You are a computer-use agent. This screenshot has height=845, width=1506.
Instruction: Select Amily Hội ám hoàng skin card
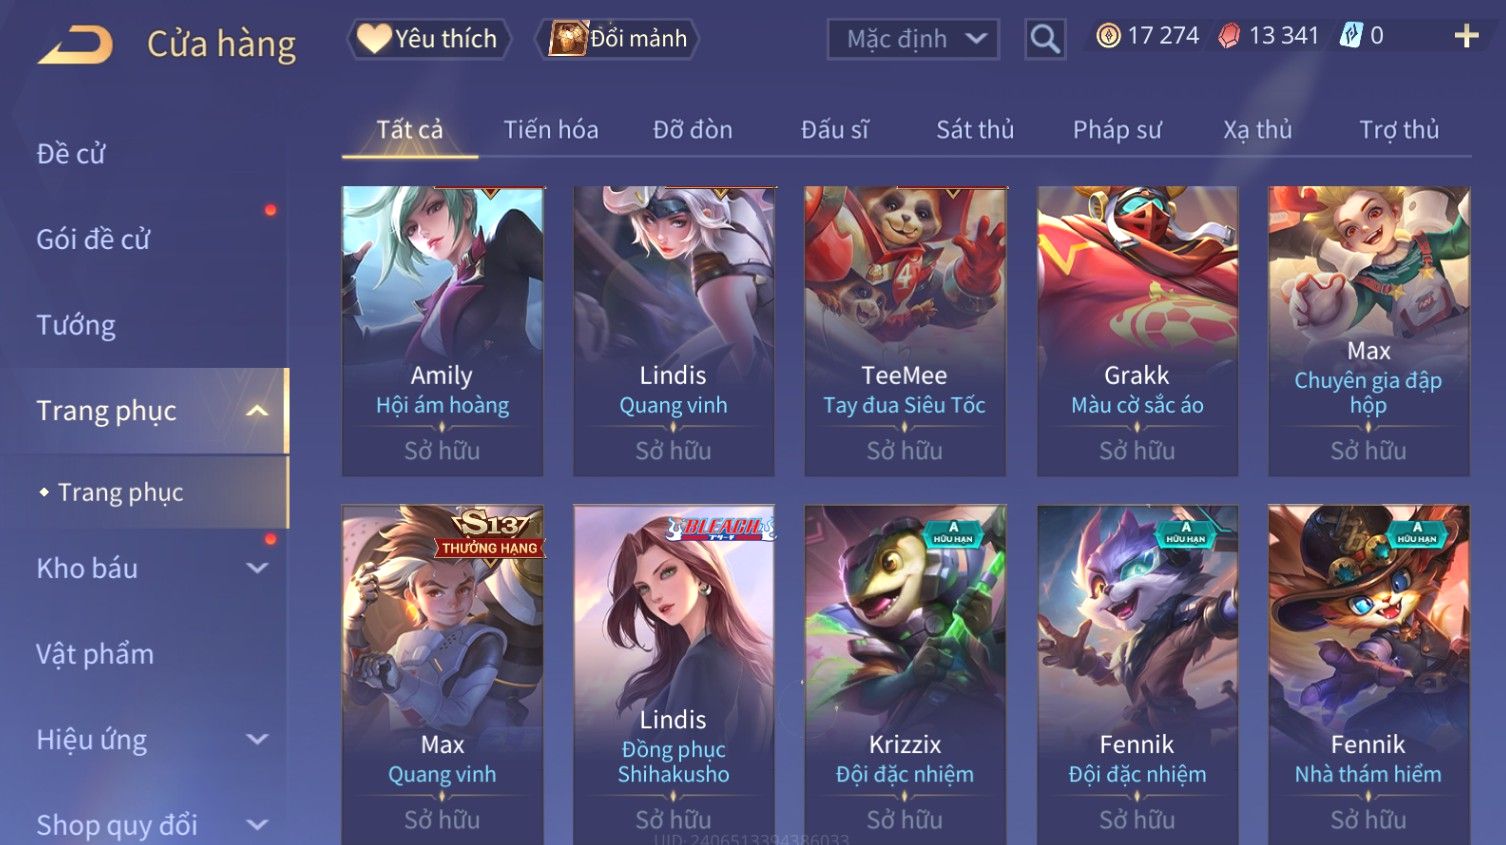click(442, 331)
